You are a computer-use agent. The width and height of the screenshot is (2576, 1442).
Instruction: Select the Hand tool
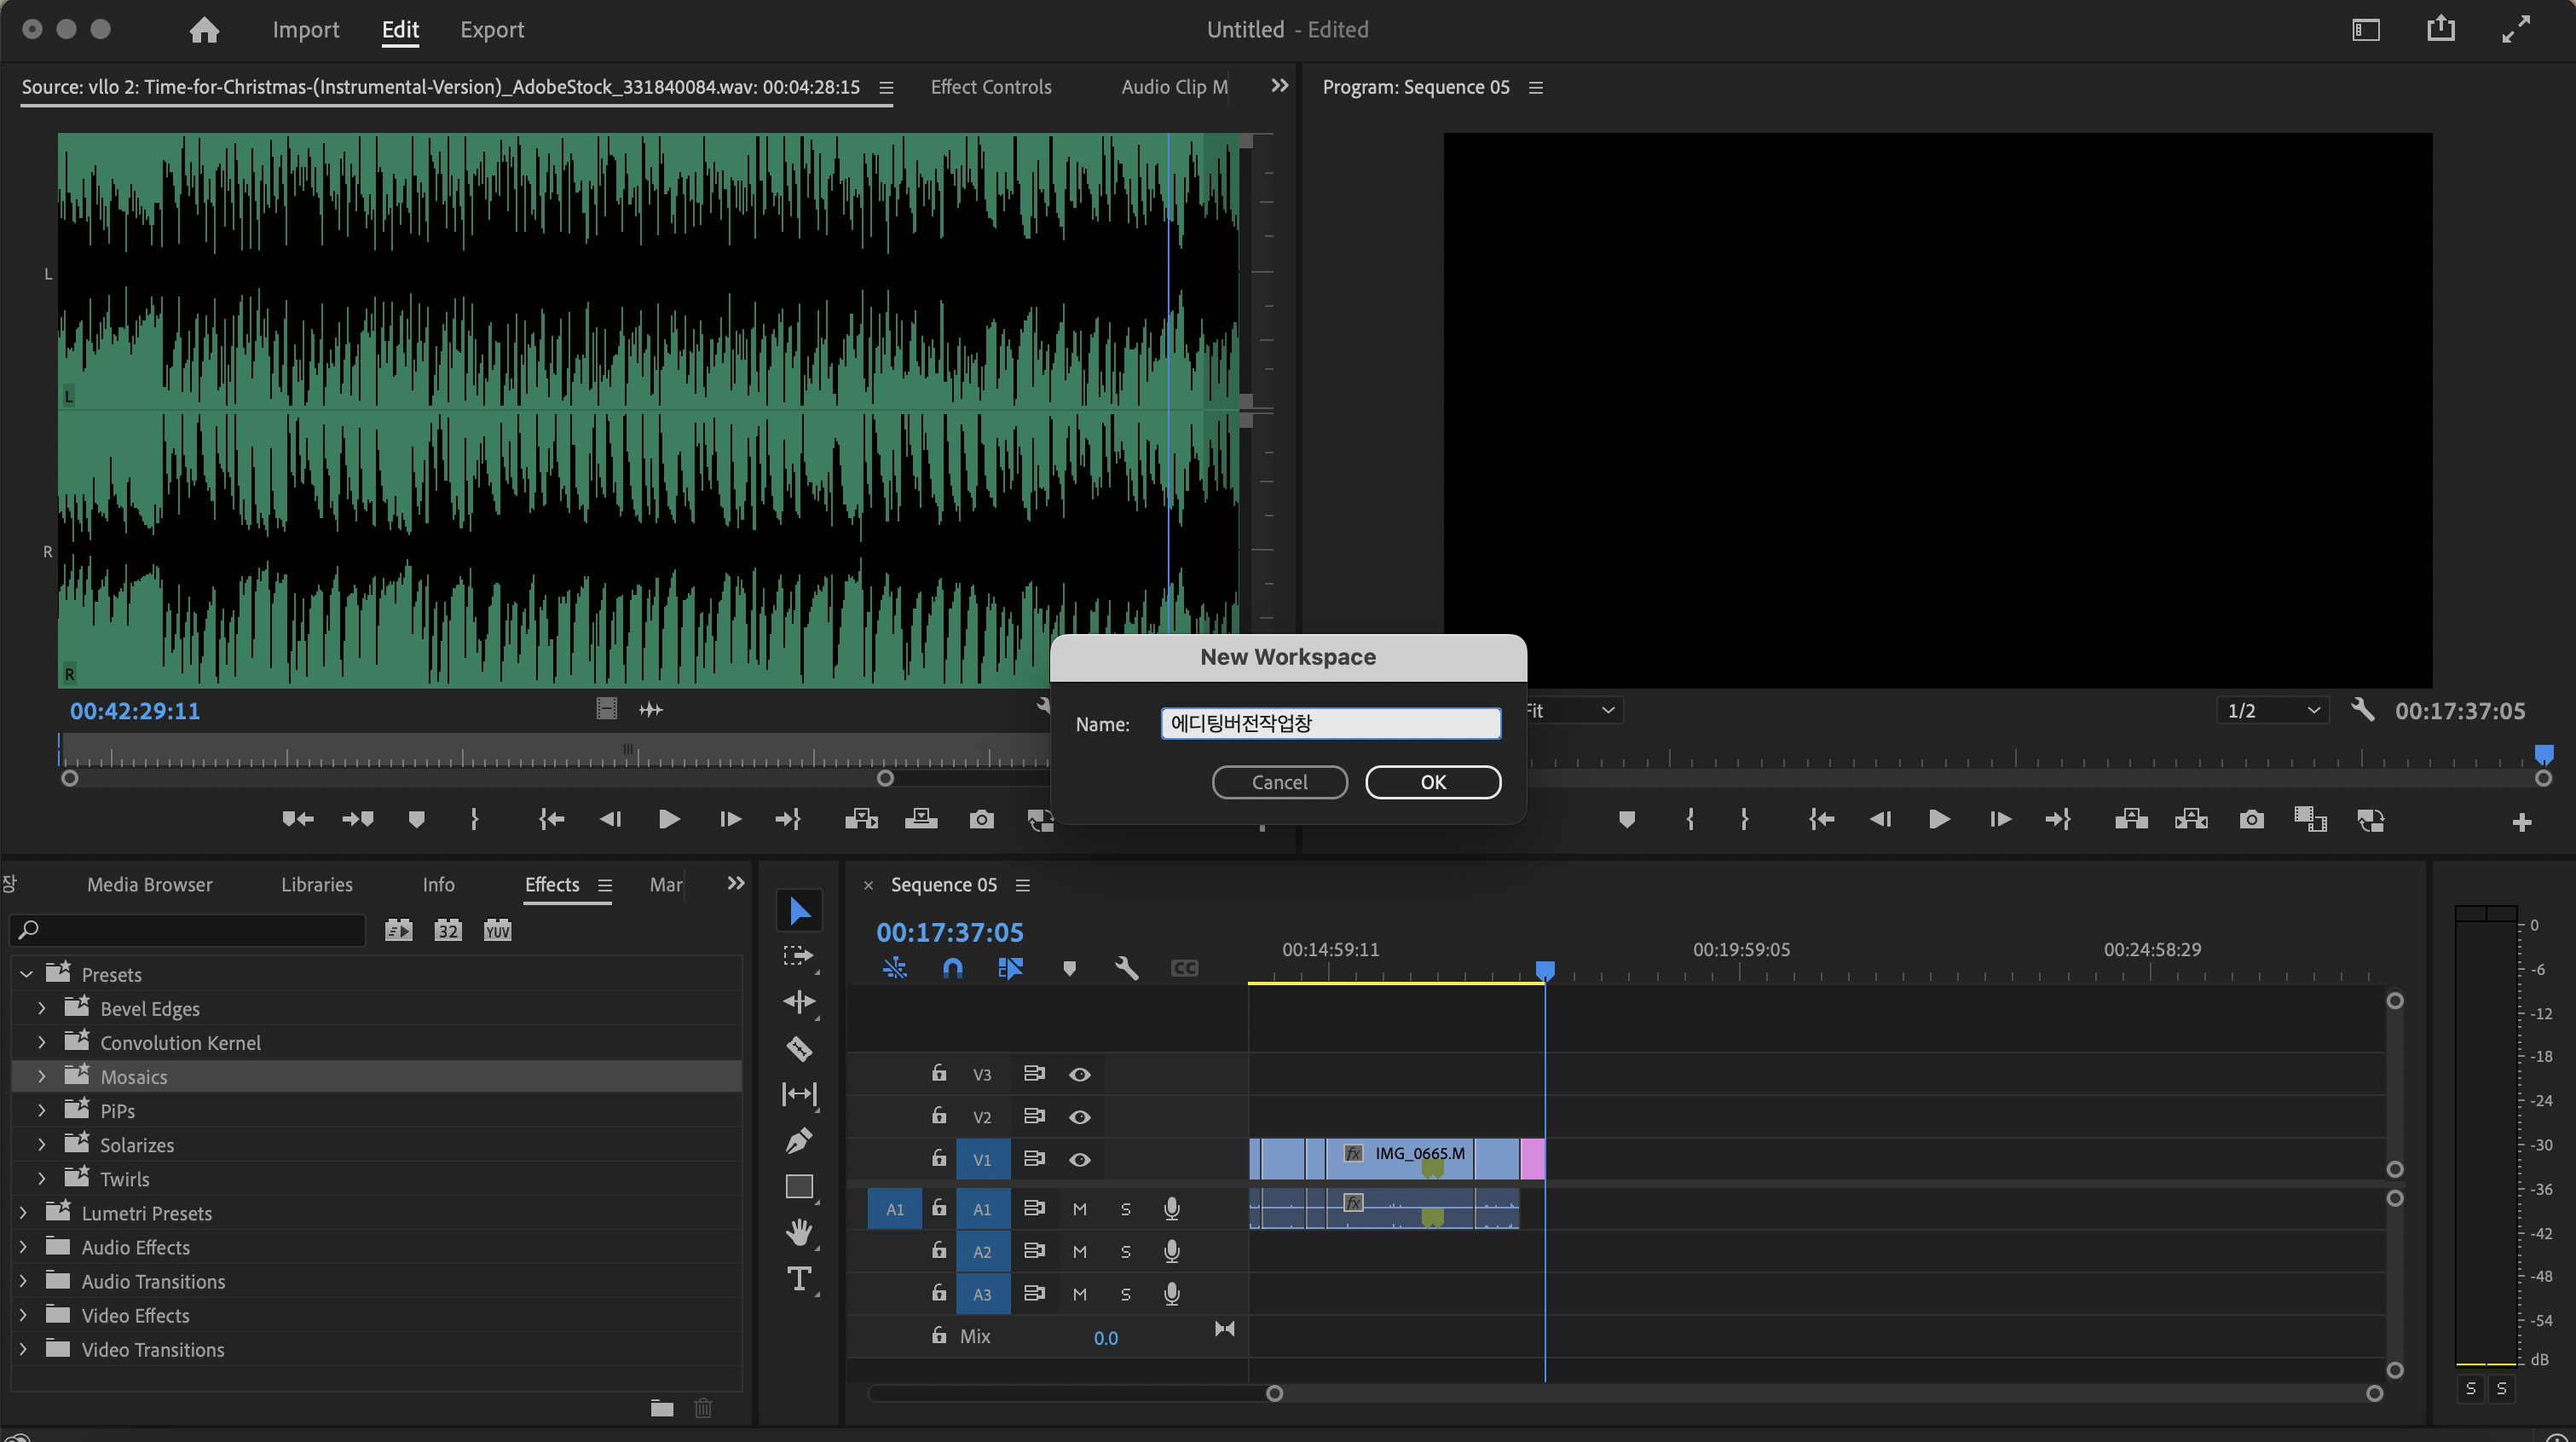(x=799, y=1232)
